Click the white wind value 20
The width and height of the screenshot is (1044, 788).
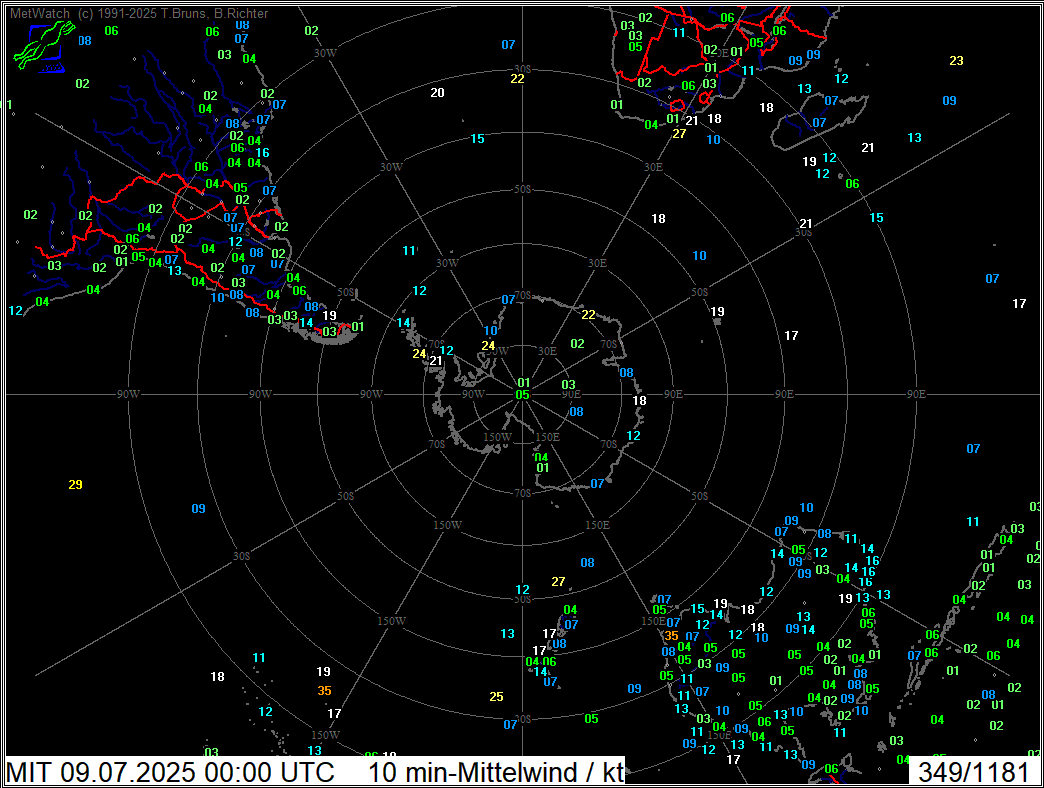(x=437, y=93)
